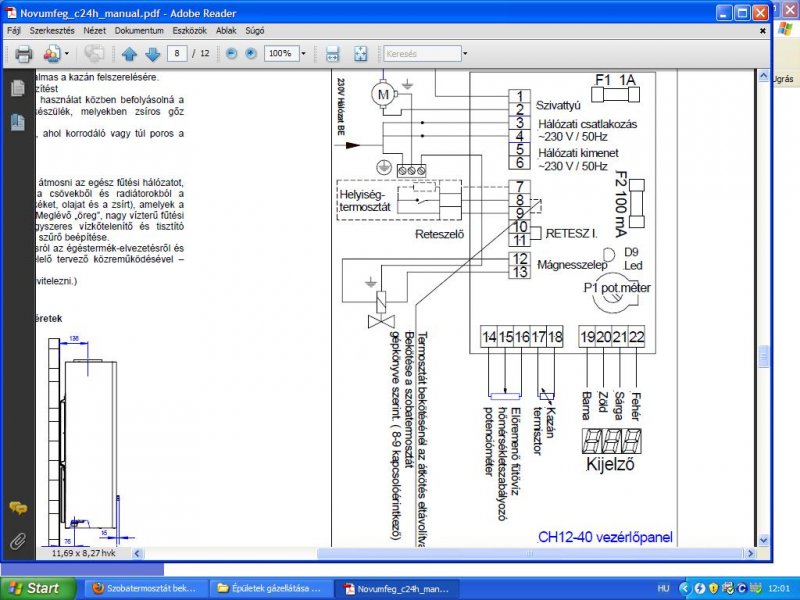Viewport: 800px width, 600px height.
Task: Click the P1 pot.méter label
Action: click(617, 288)
